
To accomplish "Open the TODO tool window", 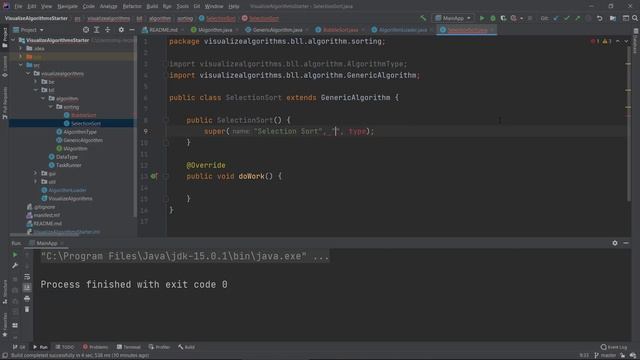I will 65,347.
